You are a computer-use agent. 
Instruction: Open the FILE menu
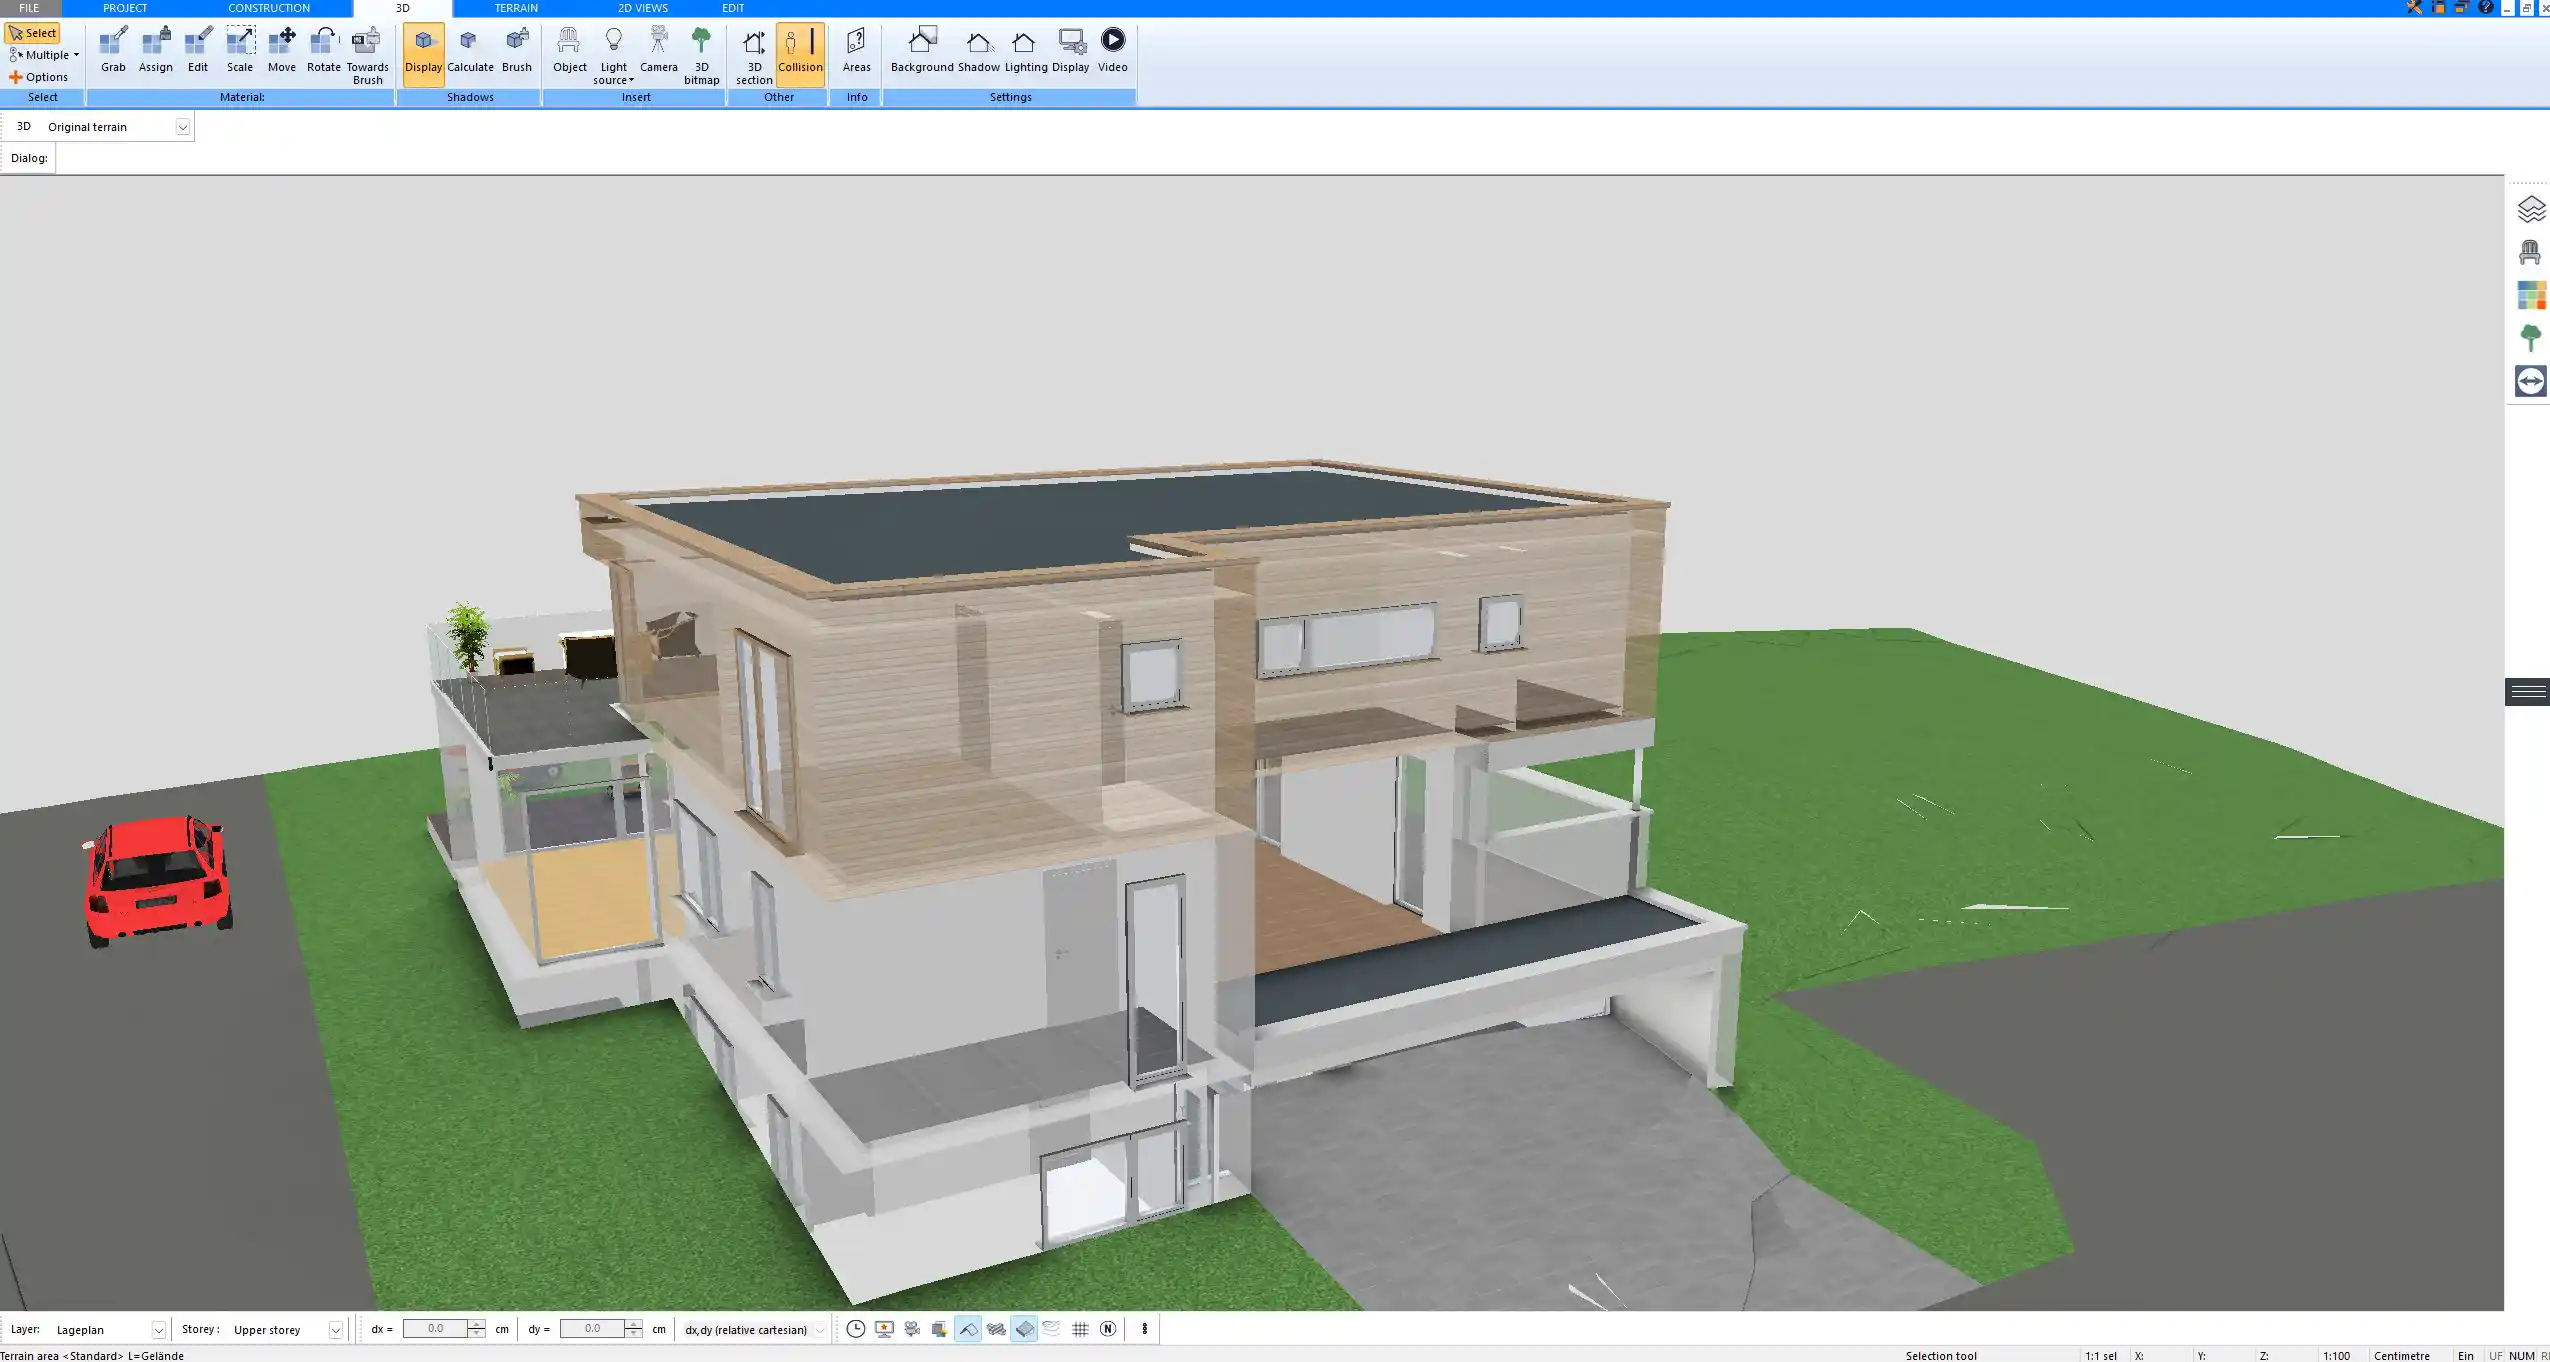tap(29, 8)
